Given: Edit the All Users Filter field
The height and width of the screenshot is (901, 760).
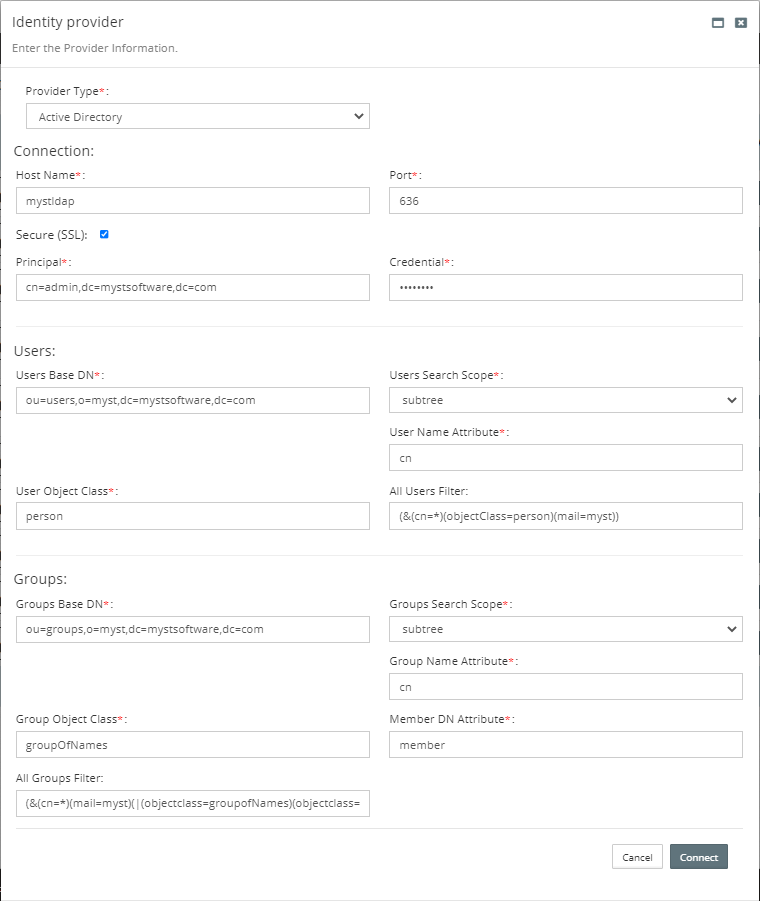Looking at the screenshot, I should click(x=565, y=516).
